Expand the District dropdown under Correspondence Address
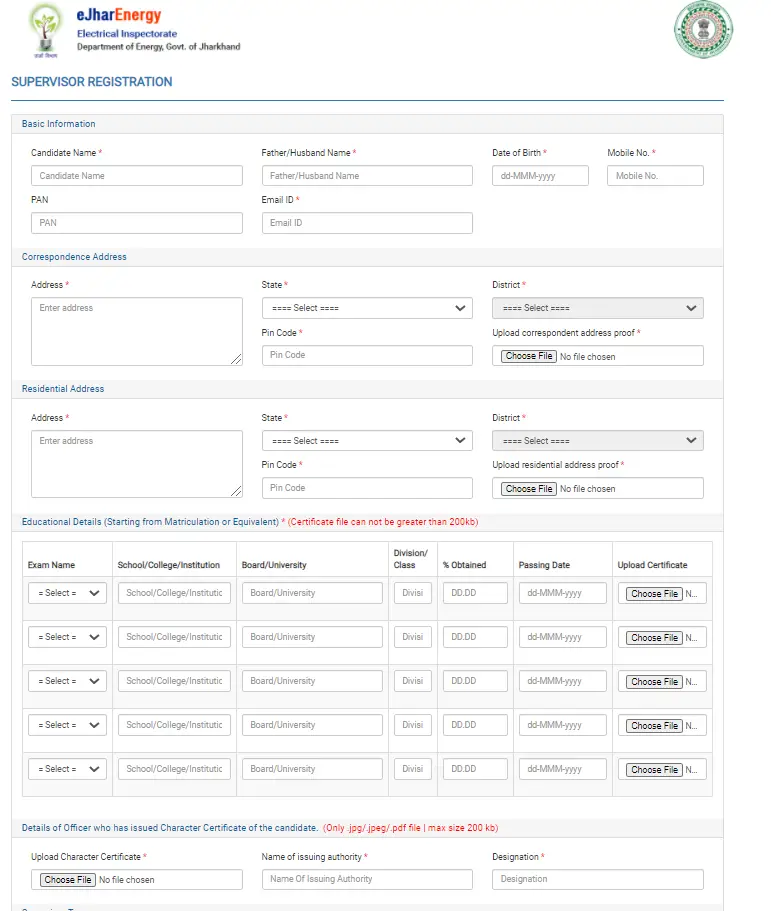Image resolution: width=771 pixels, height=911 pixels. (x=597, y=308)
